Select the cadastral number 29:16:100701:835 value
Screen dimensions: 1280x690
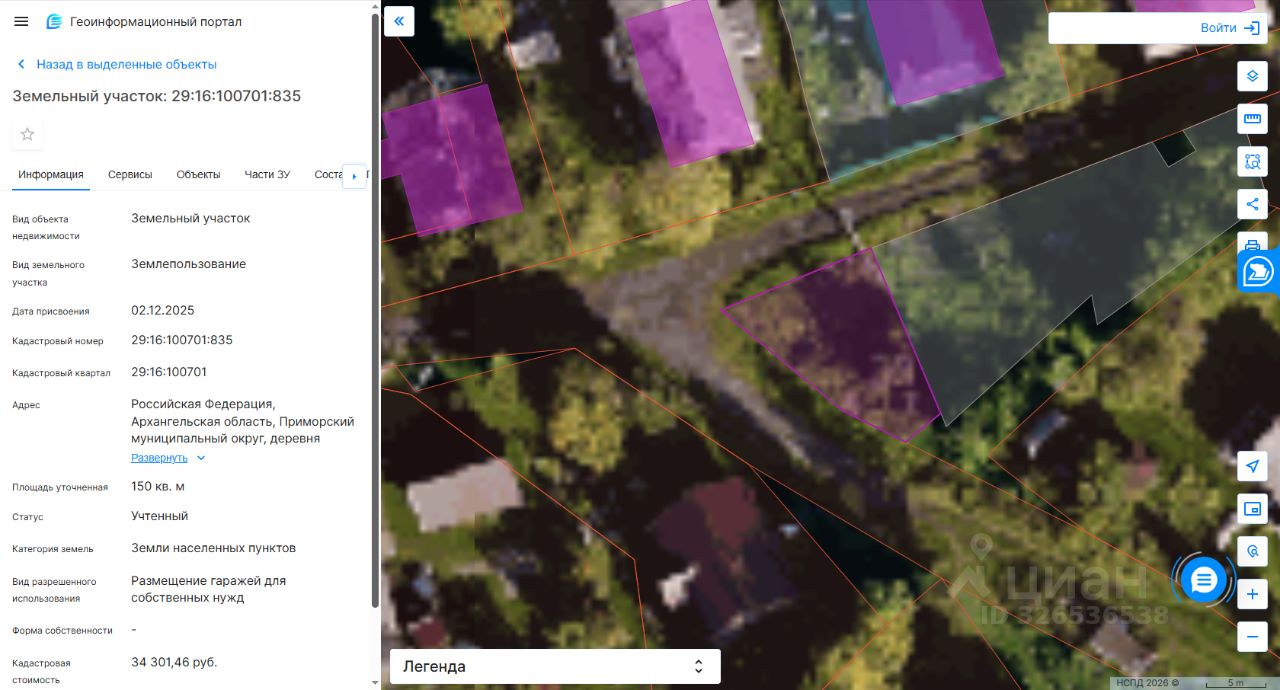(182, 340)
